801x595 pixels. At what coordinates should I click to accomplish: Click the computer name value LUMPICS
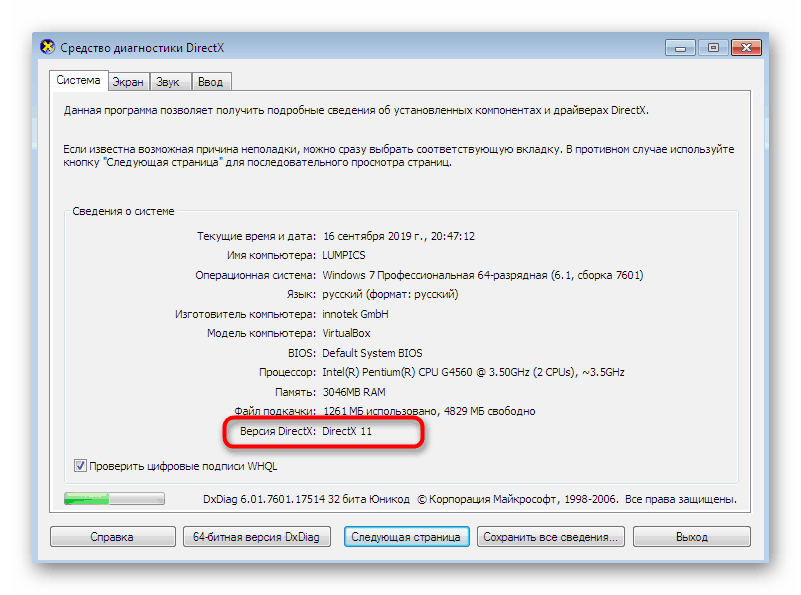344,255
